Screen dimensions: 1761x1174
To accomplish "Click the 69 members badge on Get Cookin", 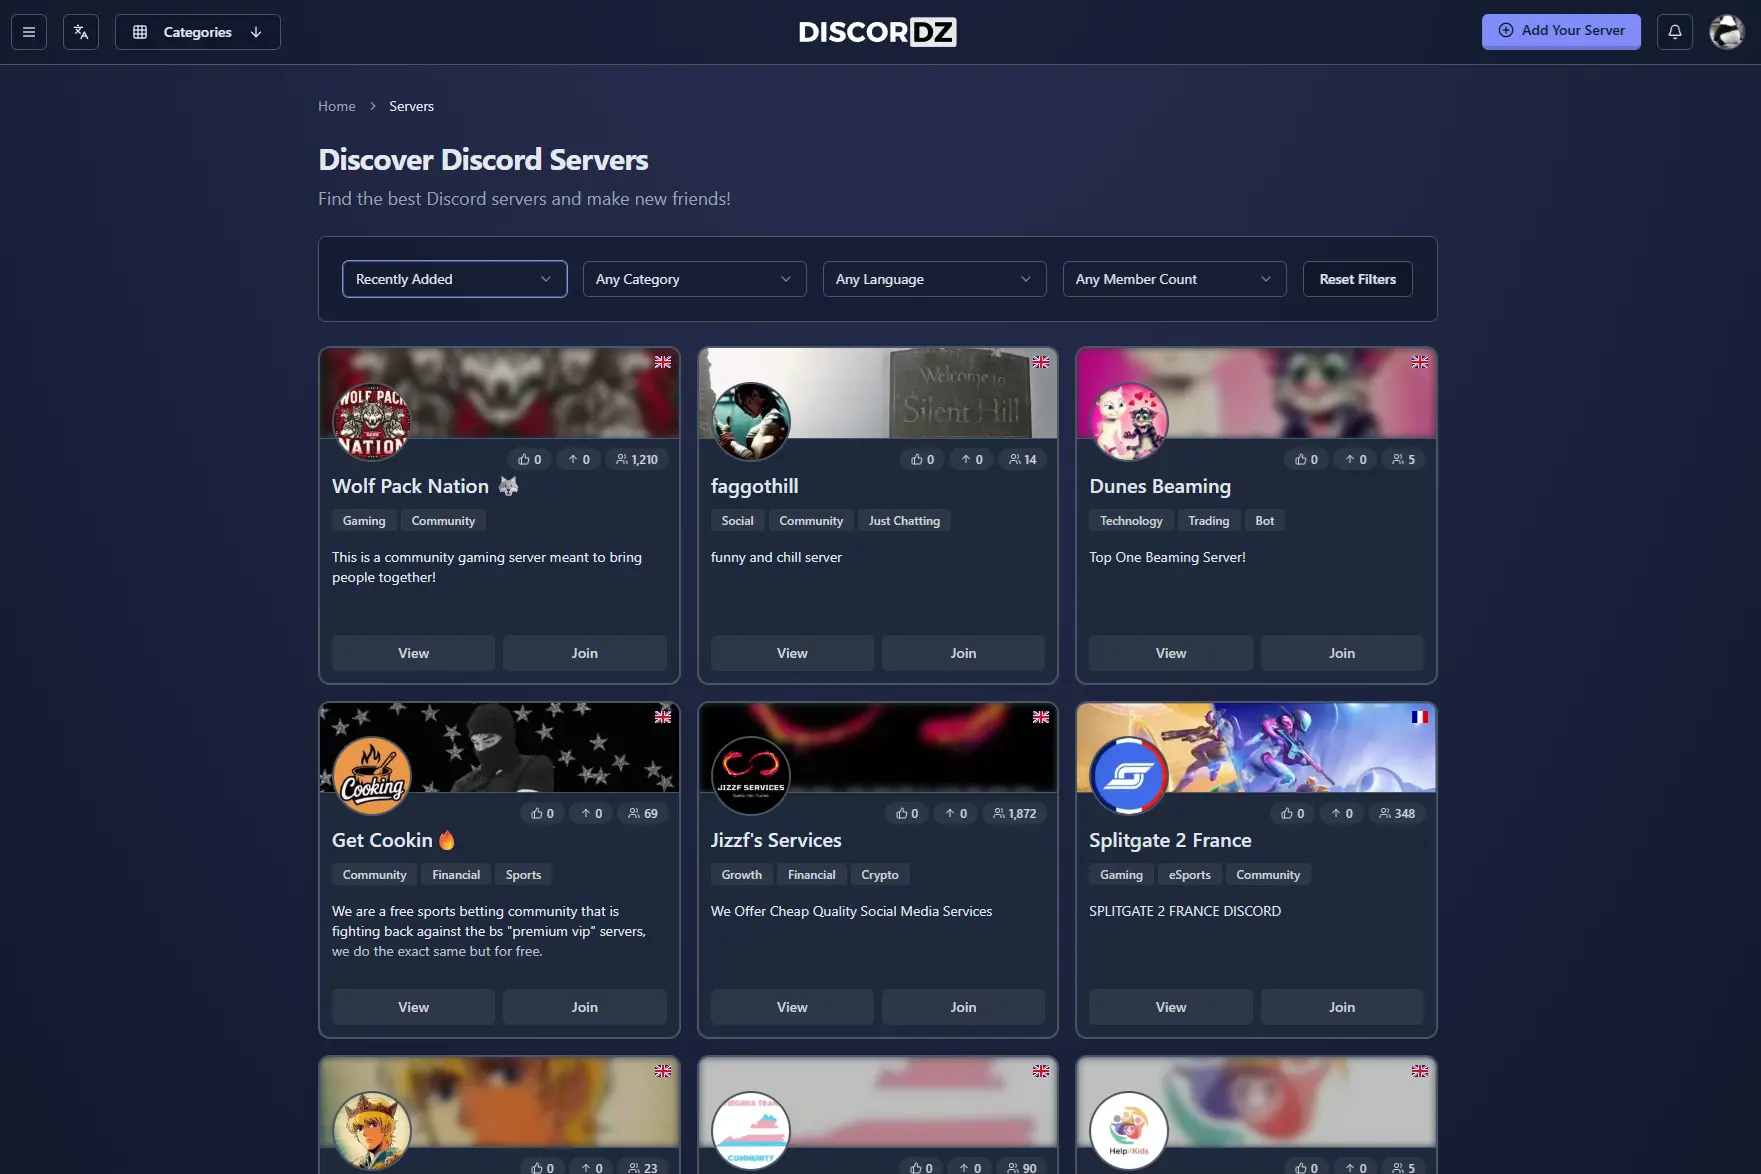I will 643,813.
